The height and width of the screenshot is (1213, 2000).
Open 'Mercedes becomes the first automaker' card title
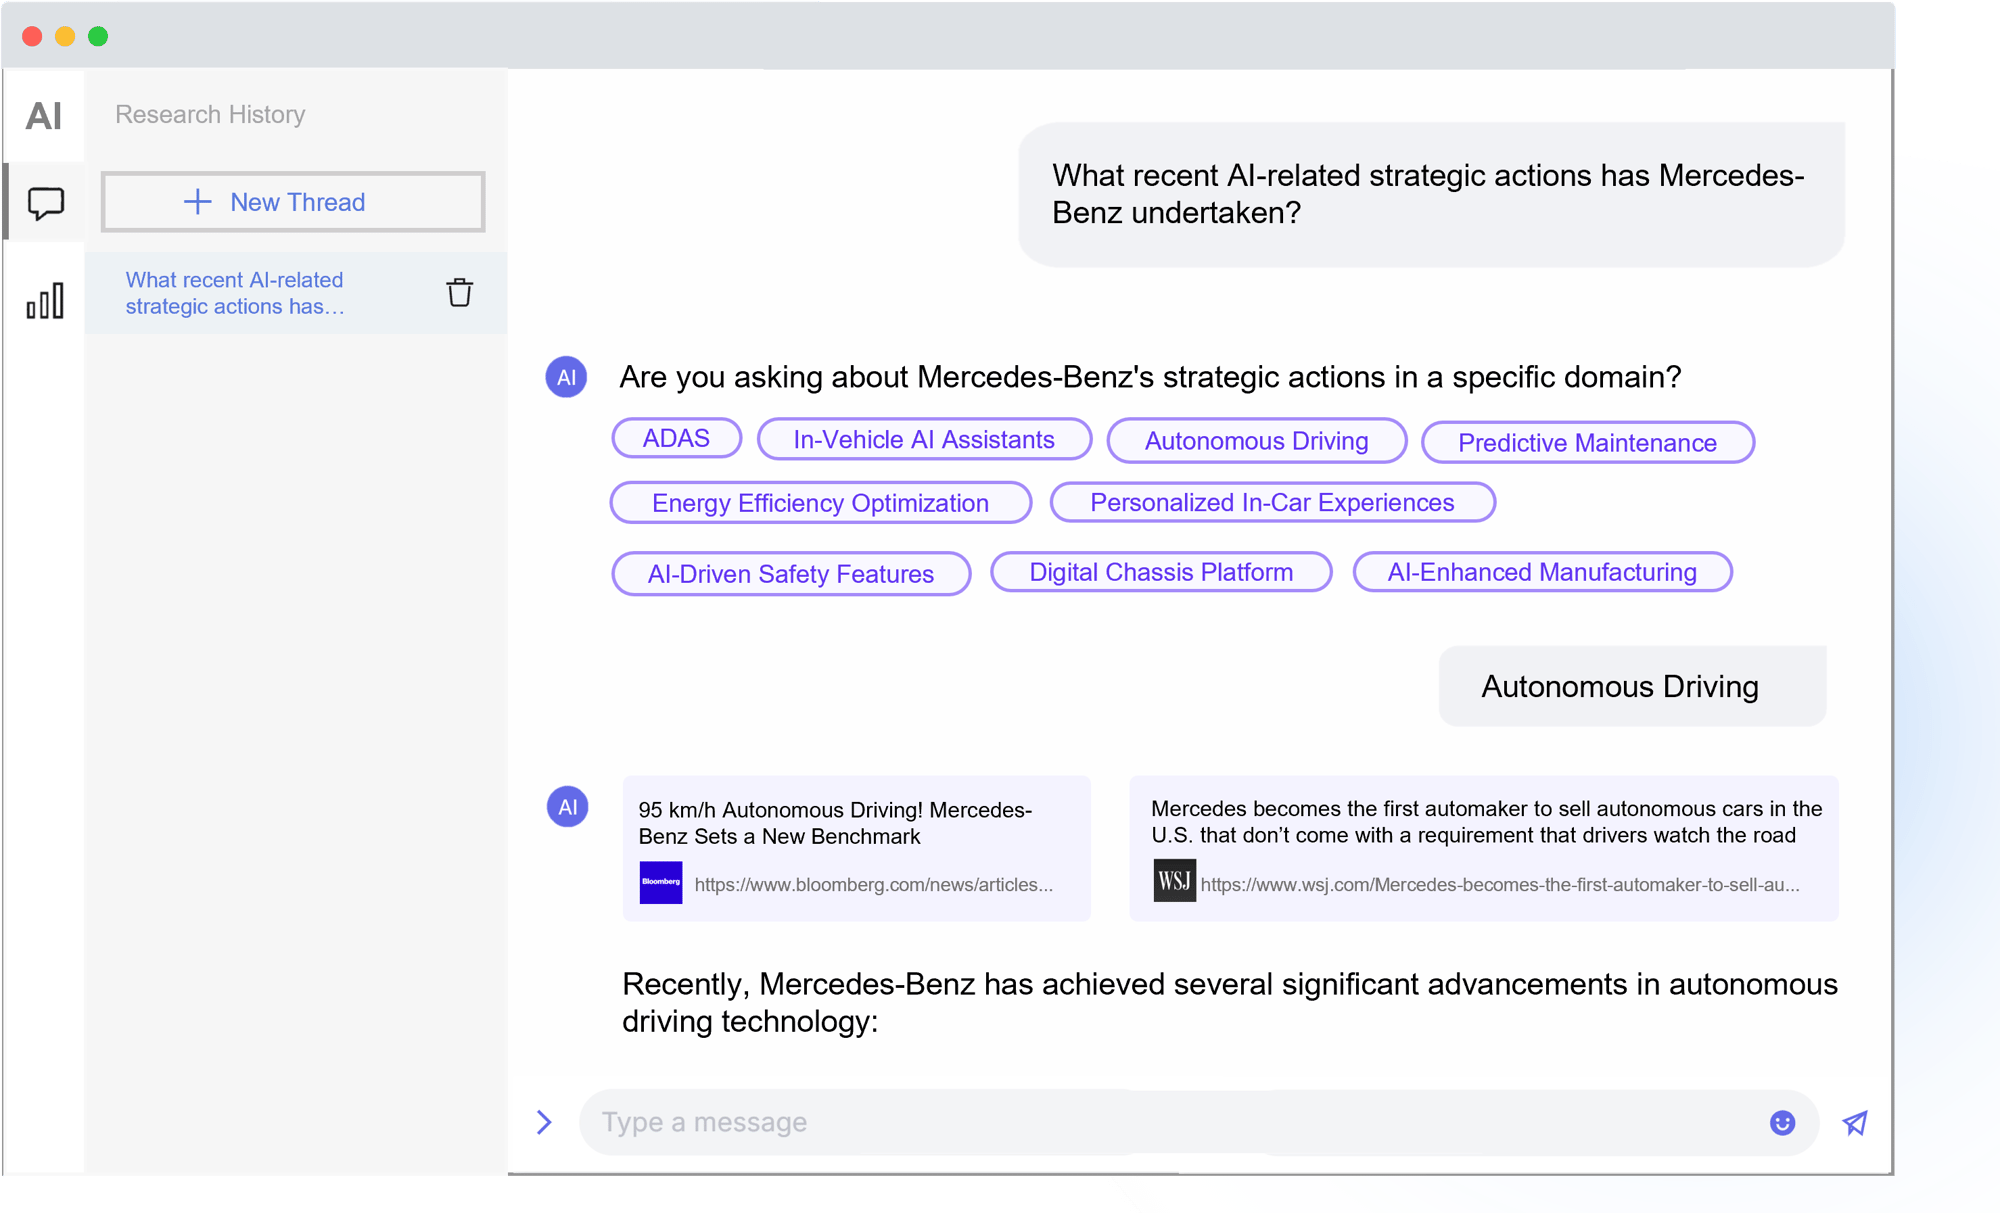(1486, 822)
